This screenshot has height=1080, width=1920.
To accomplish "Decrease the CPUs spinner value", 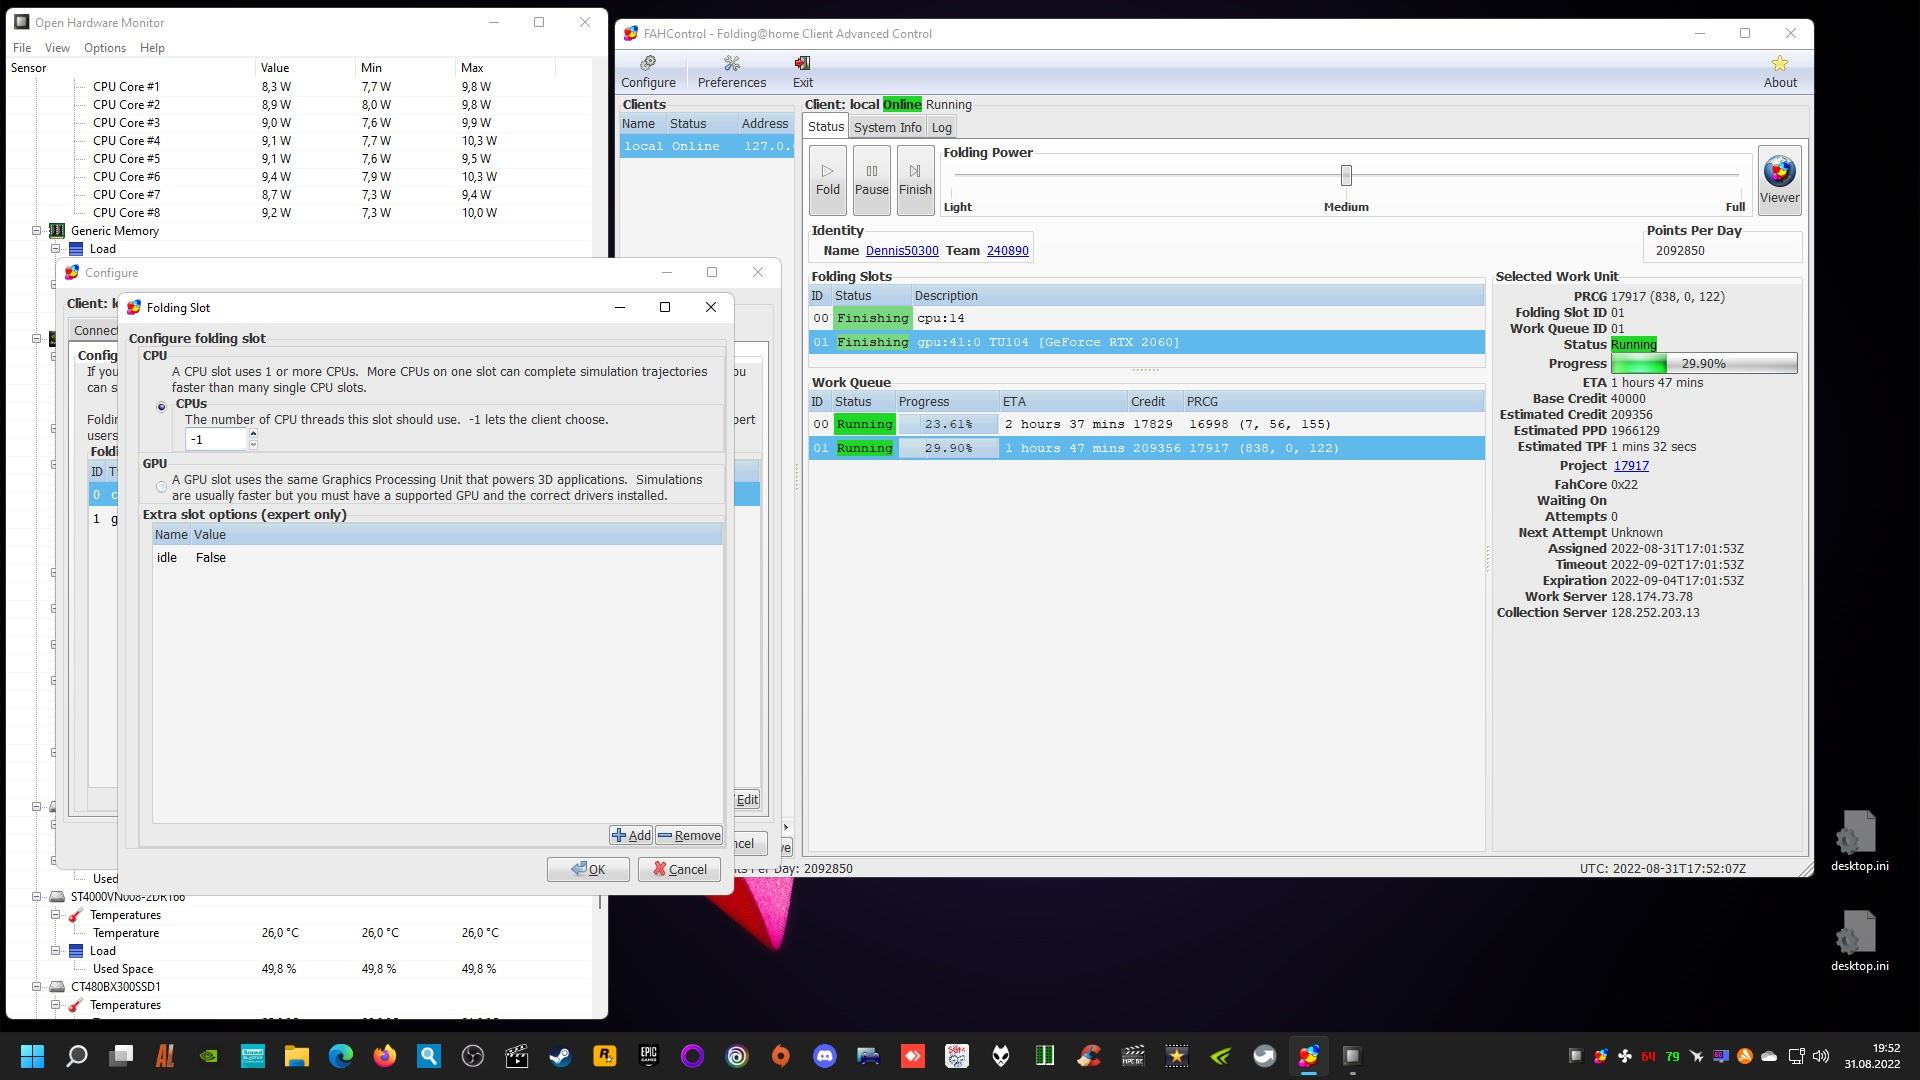I will tap(253, 445).
